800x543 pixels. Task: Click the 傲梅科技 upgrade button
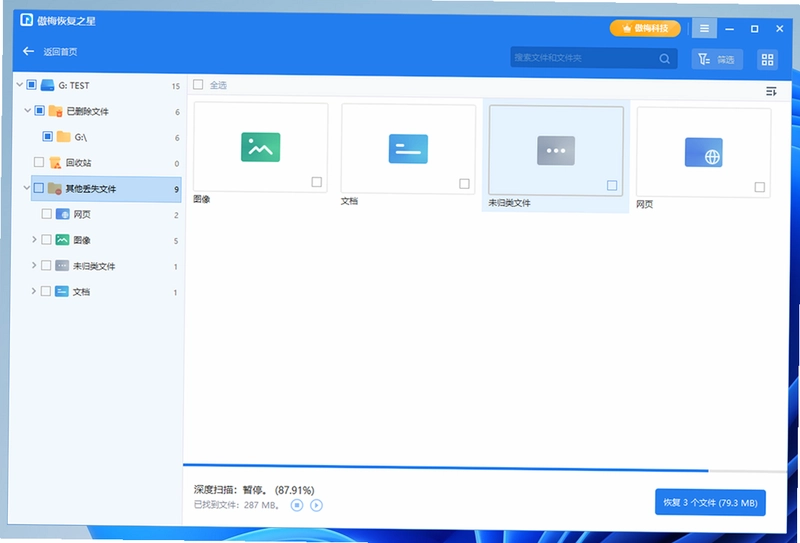pyautogui.click(x=645, y=29)
